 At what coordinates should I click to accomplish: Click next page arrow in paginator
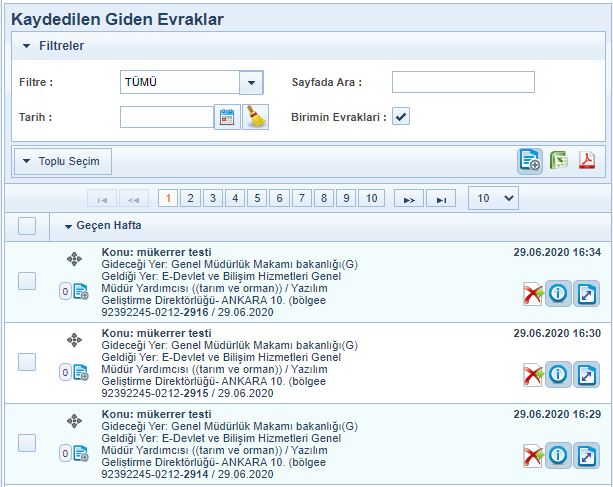click(407, 198)
